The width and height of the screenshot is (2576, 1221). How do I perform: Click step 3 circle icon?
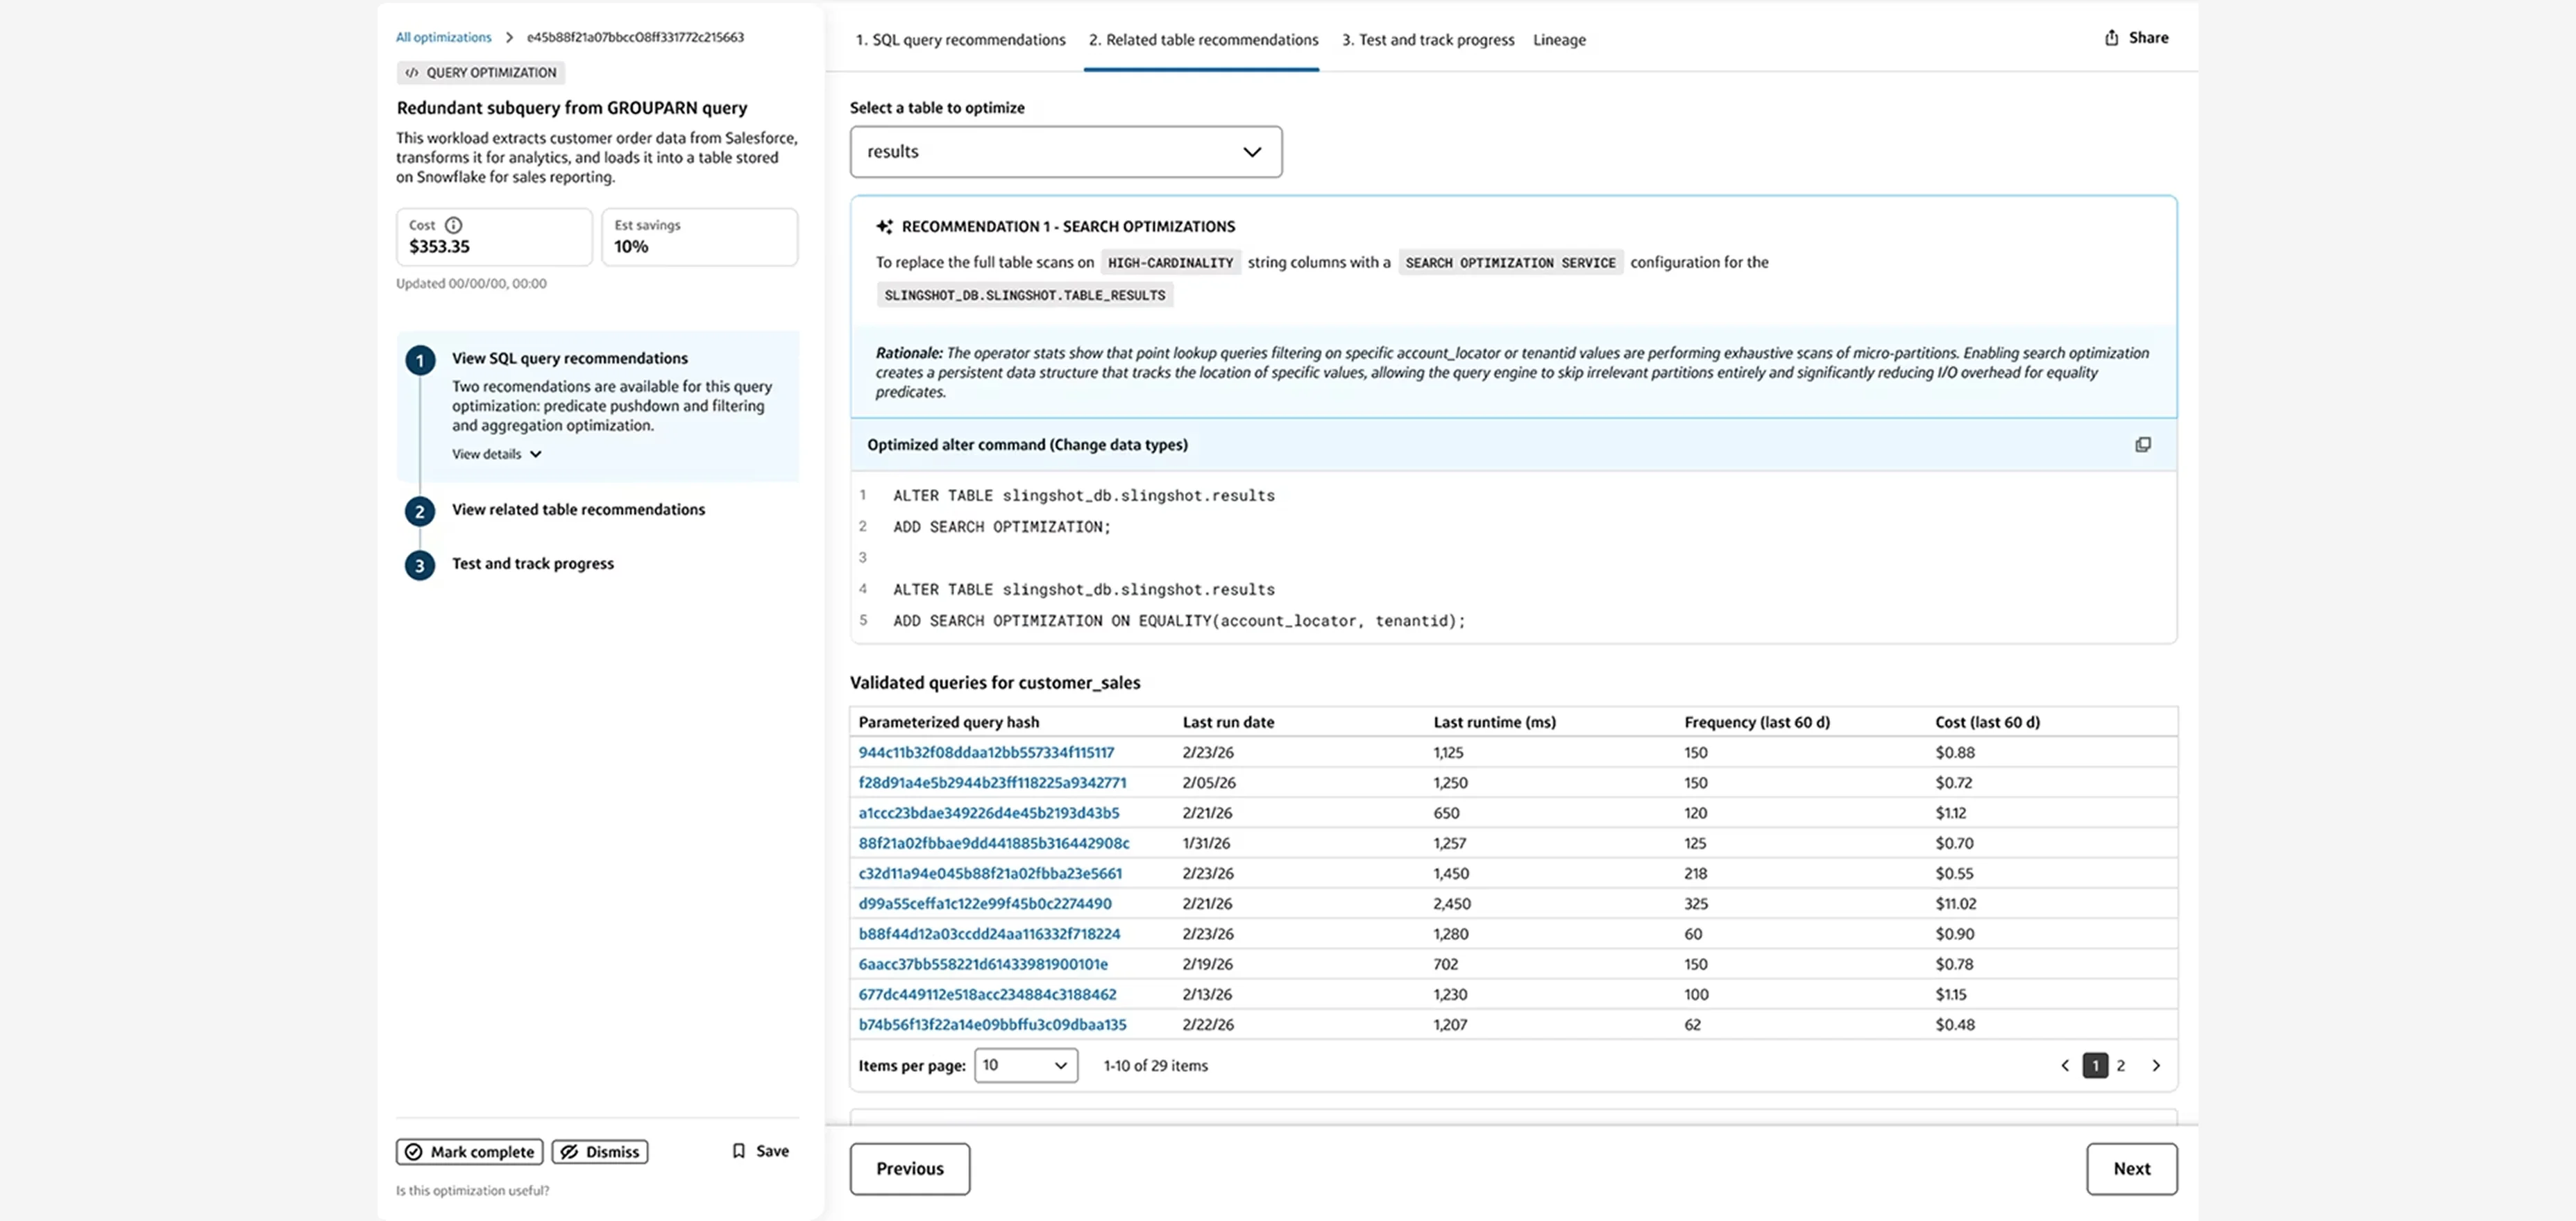pyautogui.click(x=420, y=565)
